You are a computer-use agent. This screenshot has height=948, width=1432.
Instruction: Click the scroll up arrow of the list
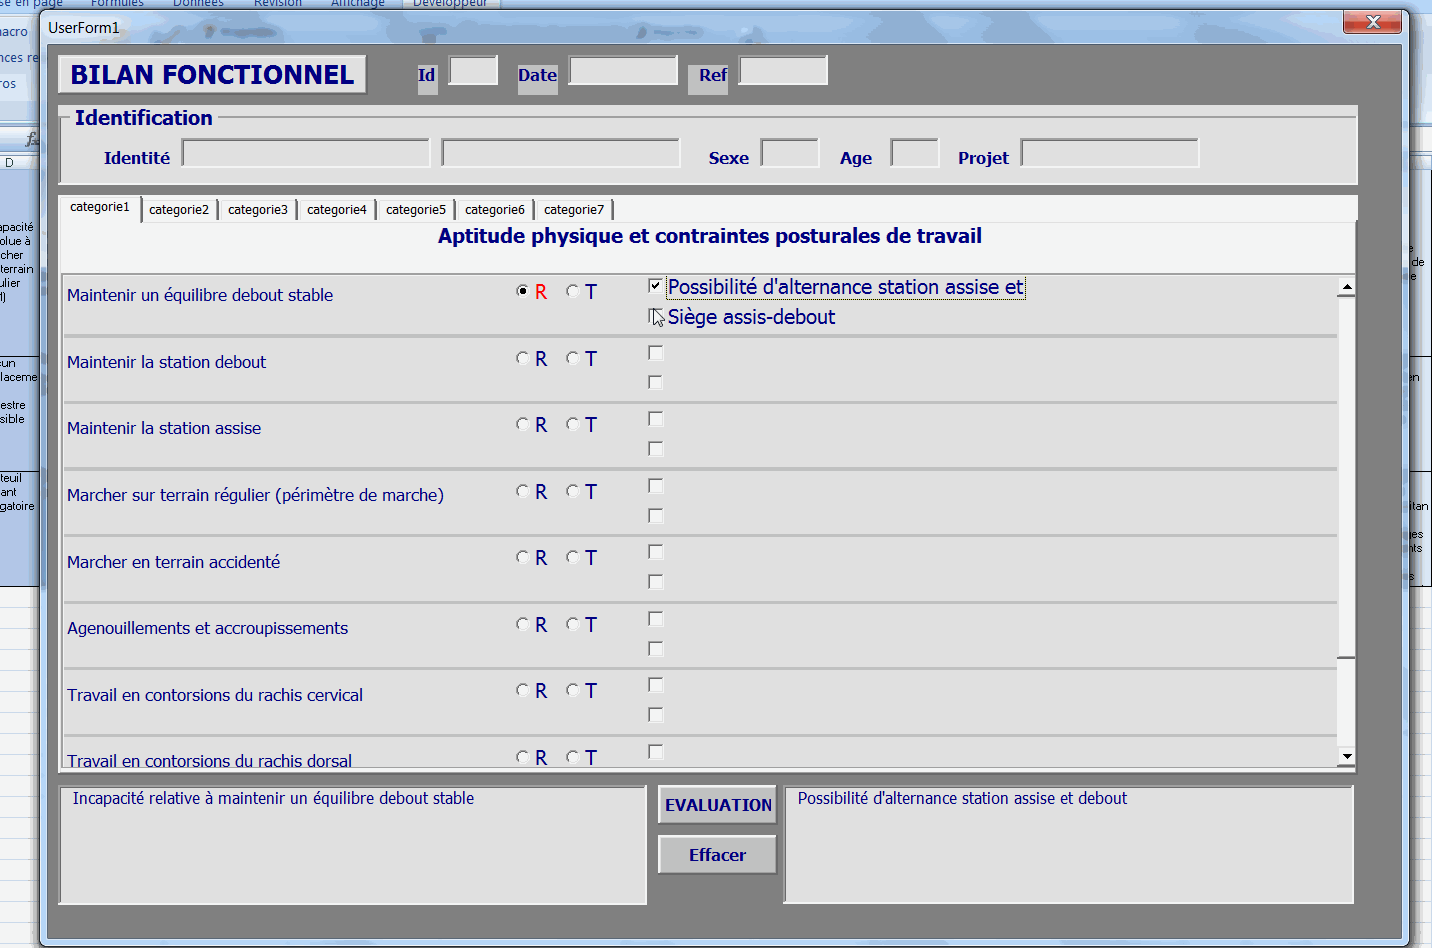[1347, 287]
